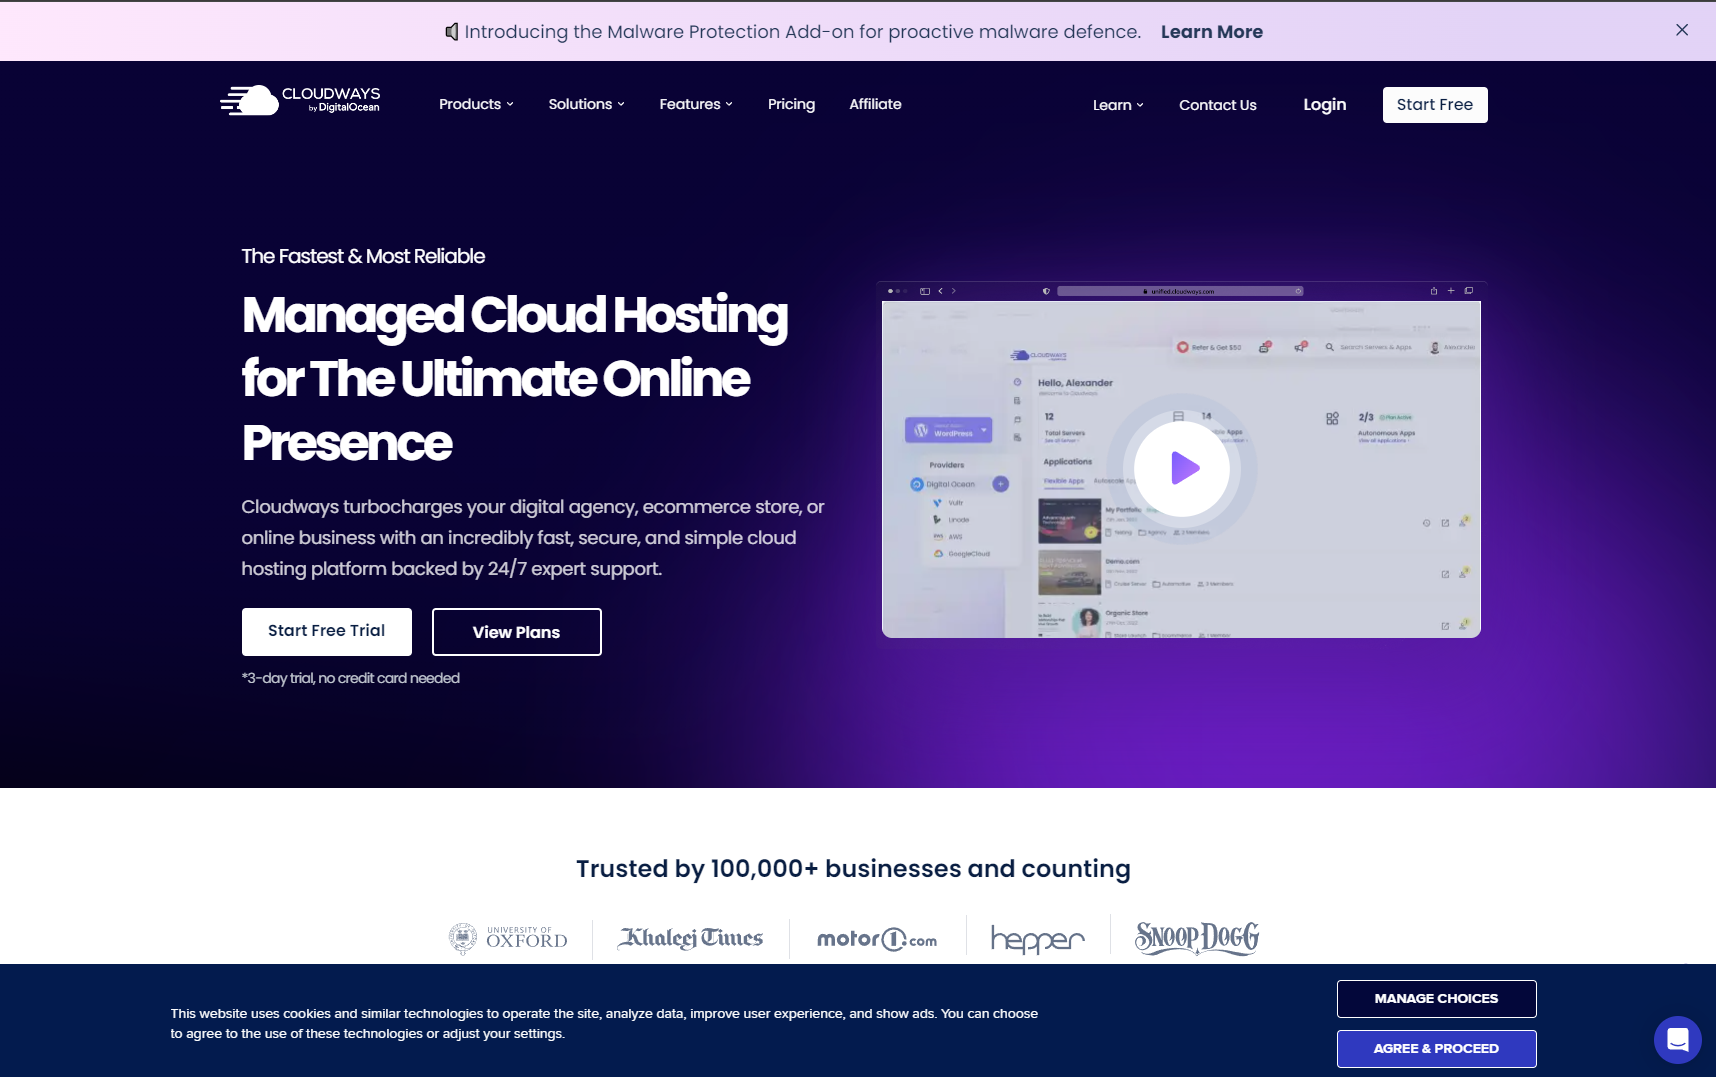Click 'The Fastest & Most Reliable' tagline
Viewport: 1716px width, 1077px height.
[363, 256]
